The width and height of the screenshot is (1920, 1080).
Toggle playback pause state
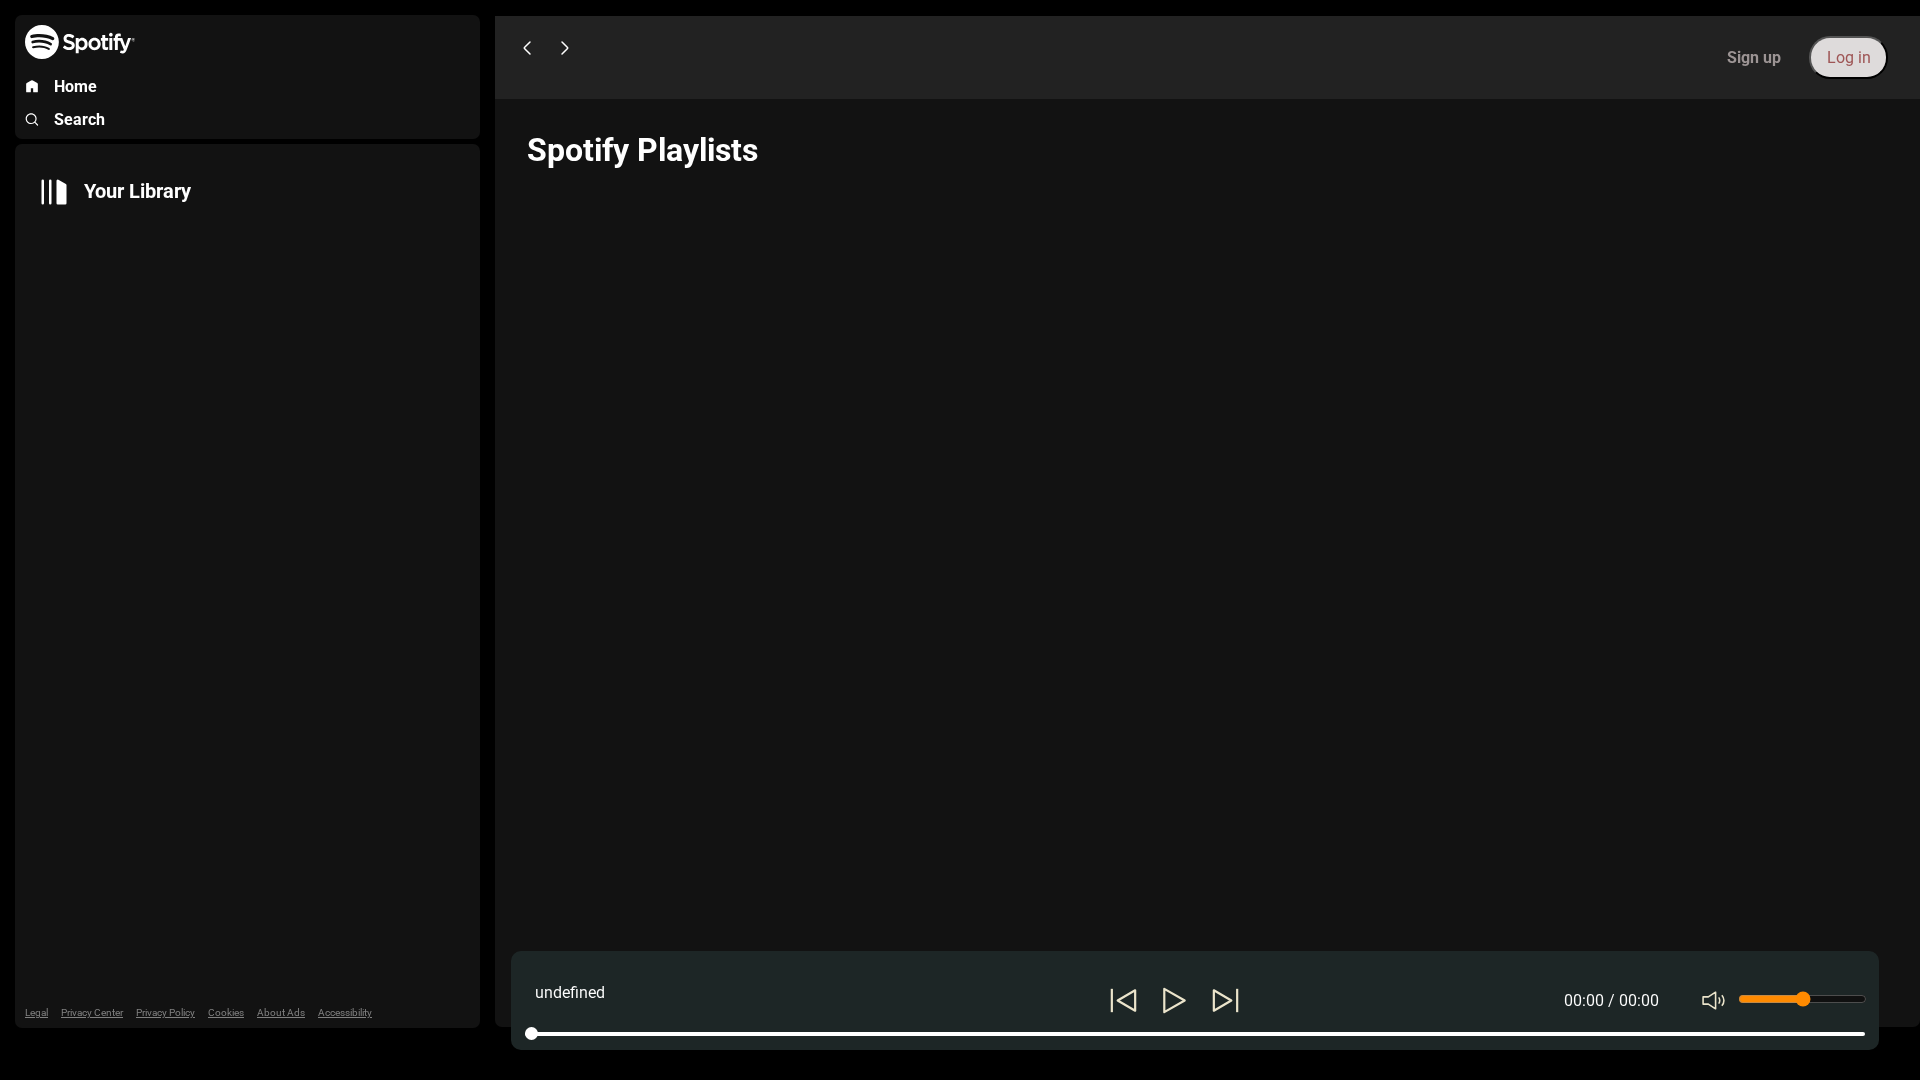click(x=1173, y=1000)
